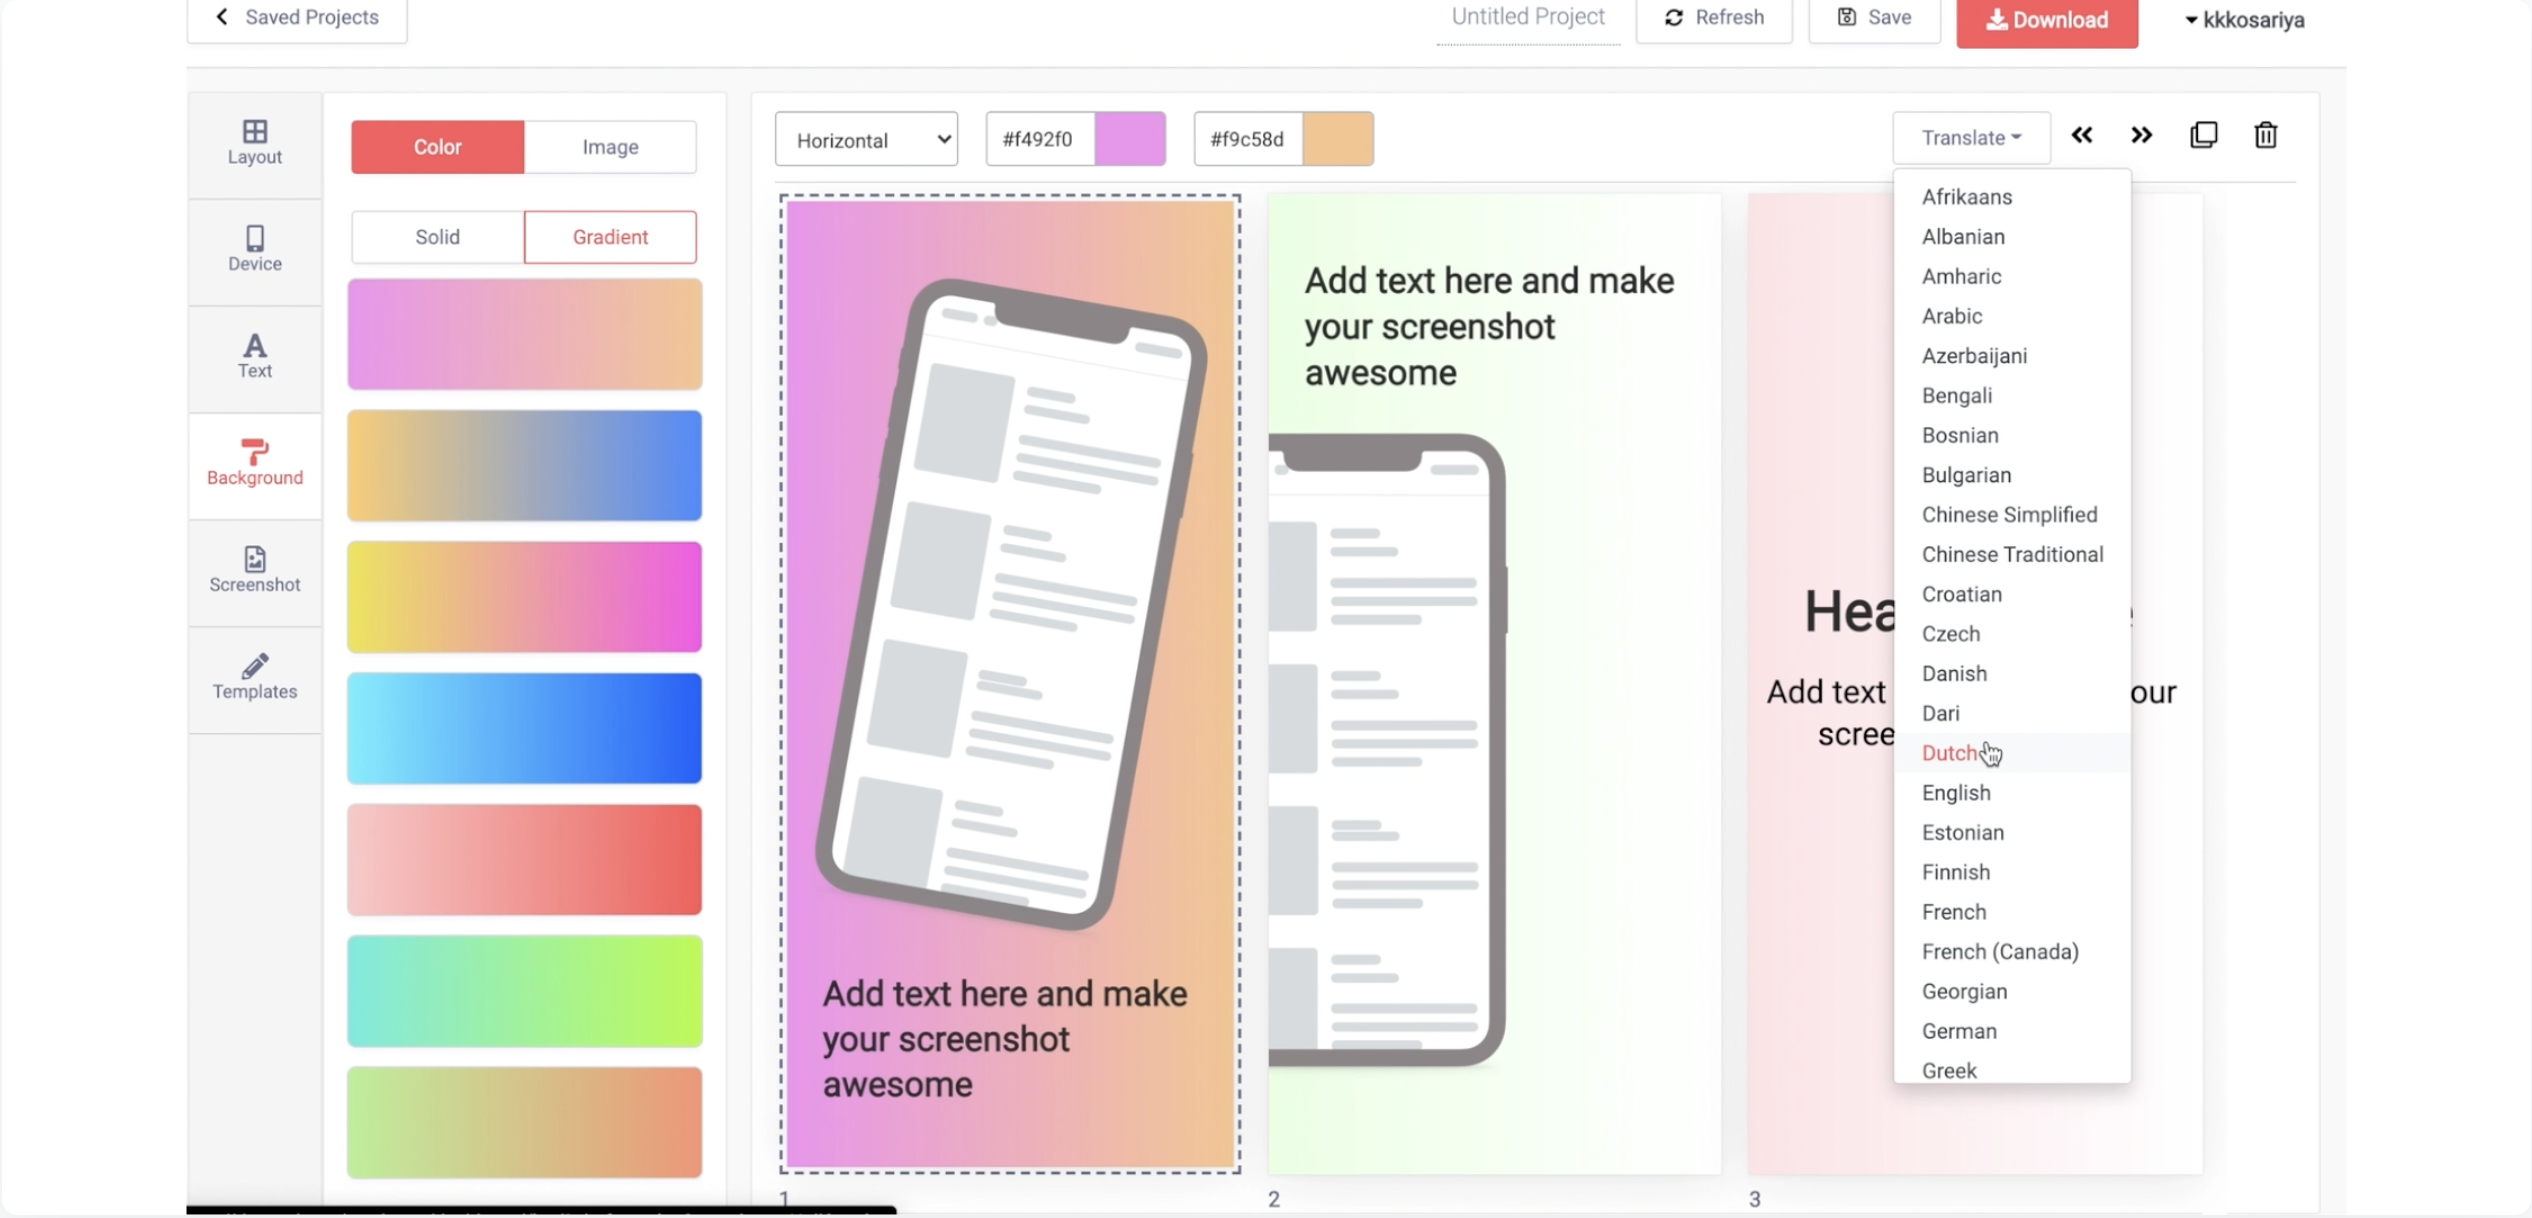The height and width of the screenshot is (1218, 2532).
Task: Open the Text tool panel
Action: (x=254, y=356)
